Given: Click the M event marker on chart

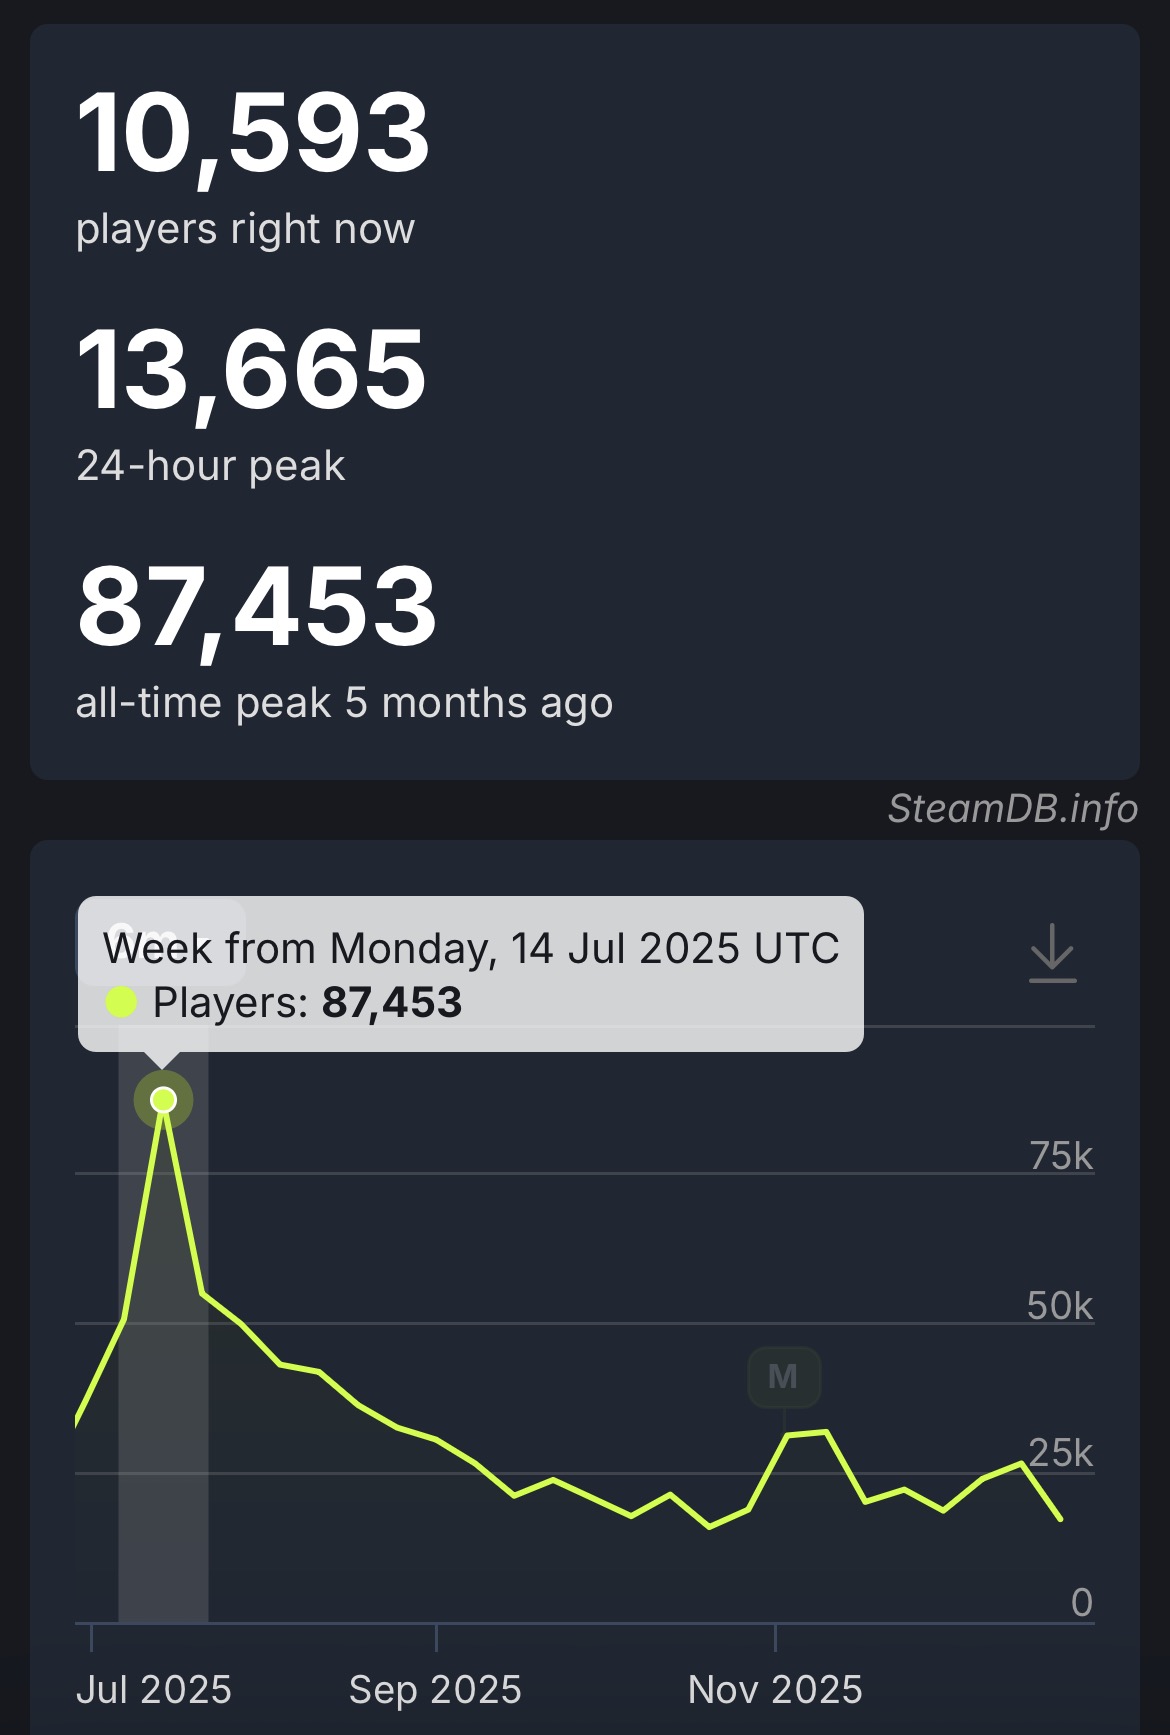Looking at the screenshot, I should (784, 1377).
